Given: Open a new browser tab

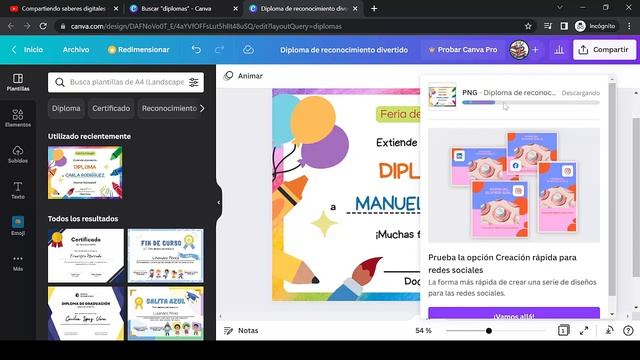Looking at the screenshot, I should click(374, 8).
